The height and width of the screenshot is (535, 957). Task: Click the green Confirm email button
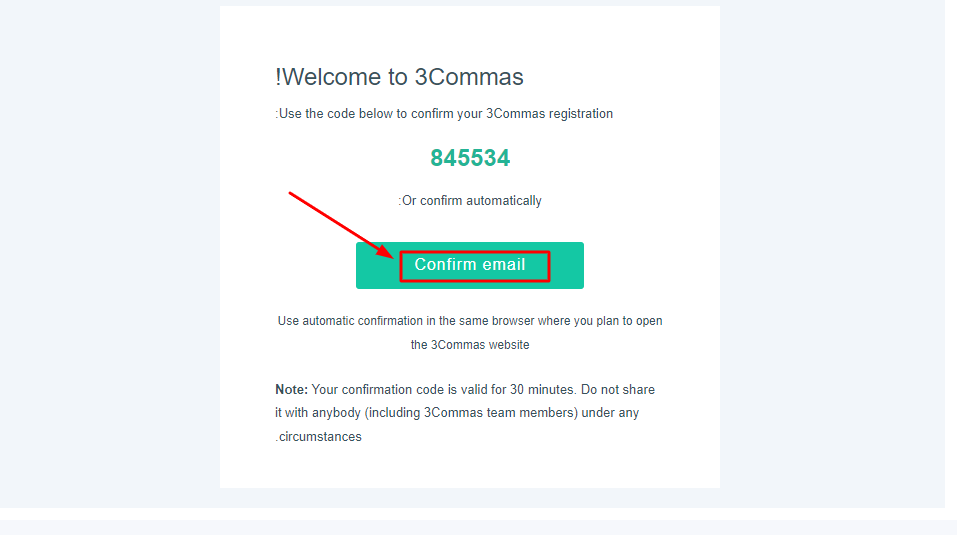pyautogui.click(x=469, y=265)
